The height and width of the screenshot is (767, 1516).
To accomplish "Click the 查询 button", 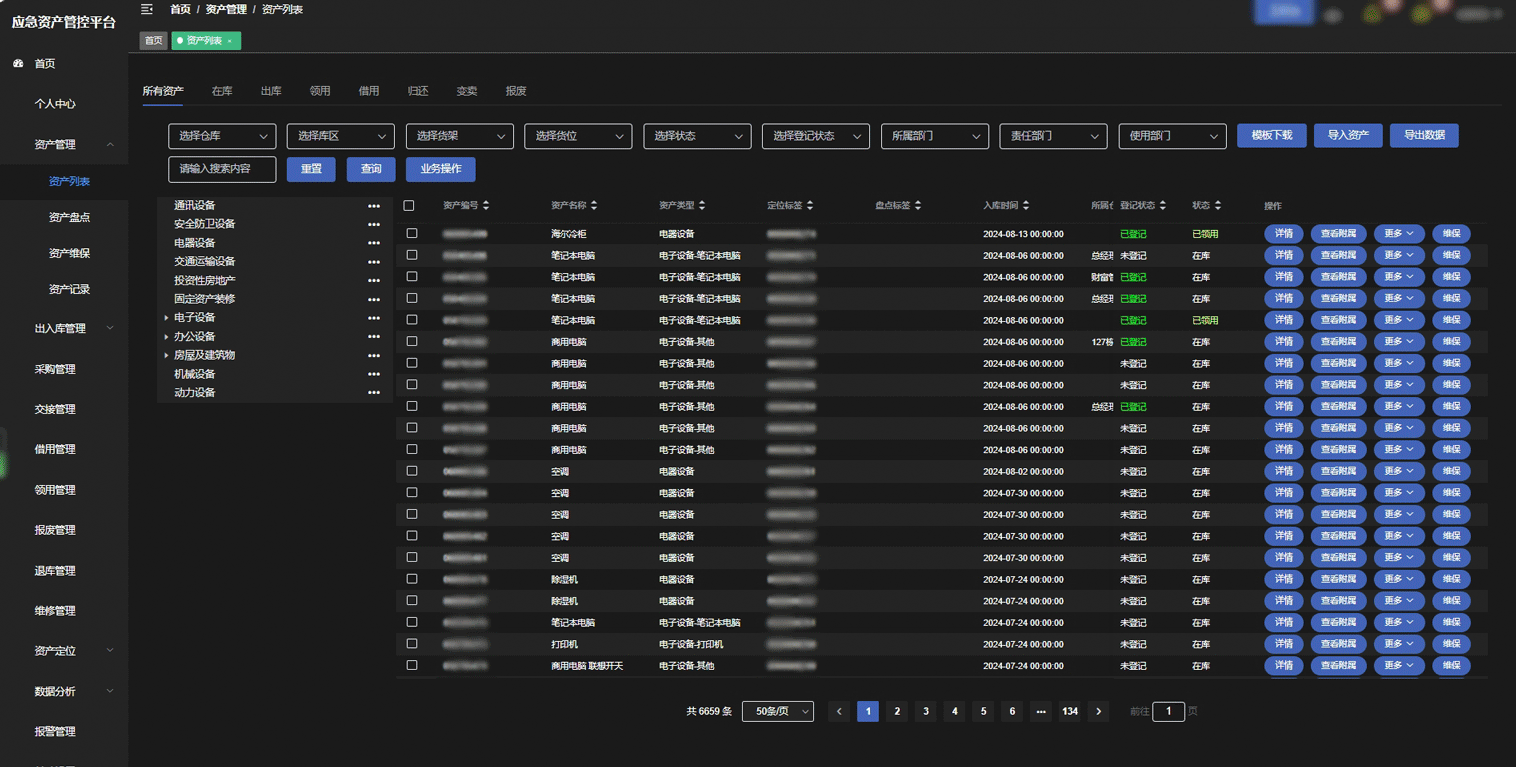I will coord(371,169).
